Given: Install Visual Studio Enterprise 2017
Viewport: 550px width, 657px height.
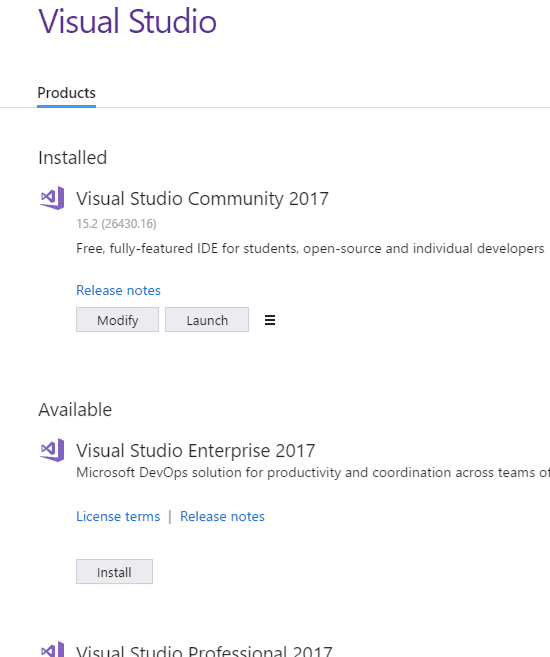Looking at the screenshot, I should click(x=114, y=572).
